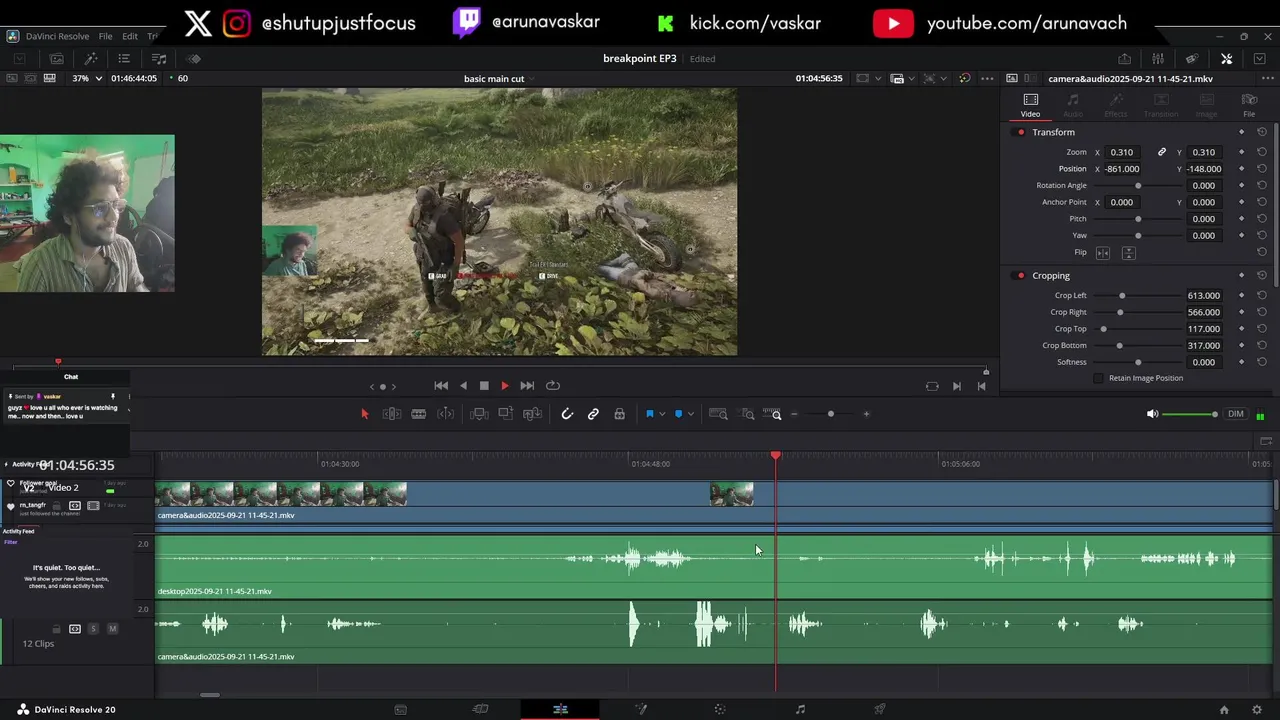
Task: Open the File menu
Action: coord(105,36)
